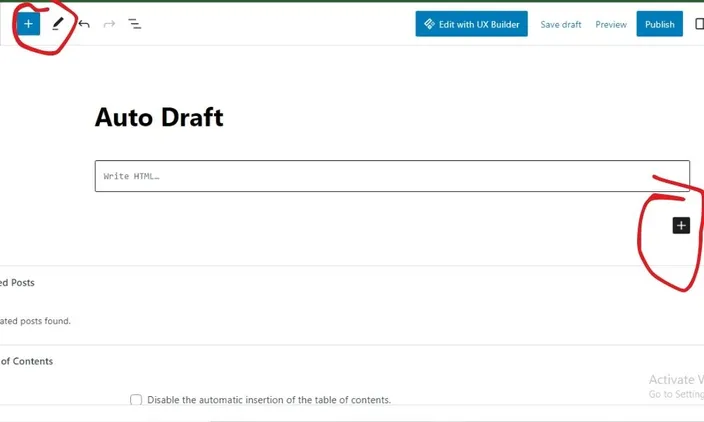Image resolution: width=704 pixels, height=422 pixels.
Task: Open the document overview list view icon
Action: pos(134,24)
